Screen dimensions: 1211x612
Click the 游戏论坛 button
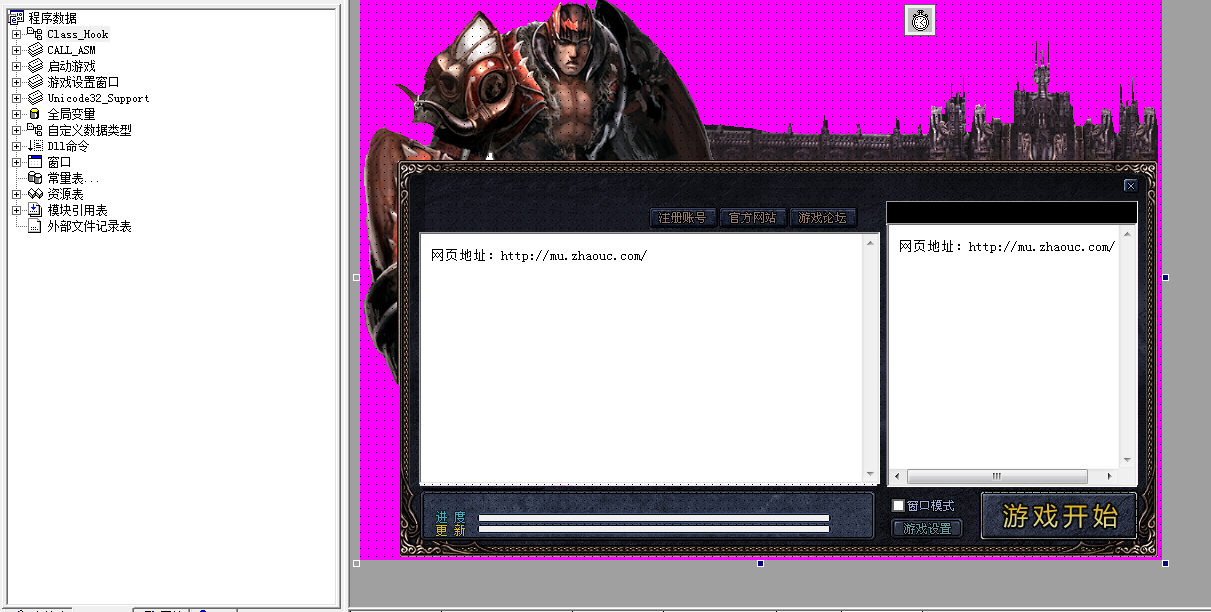coord(822,218)
